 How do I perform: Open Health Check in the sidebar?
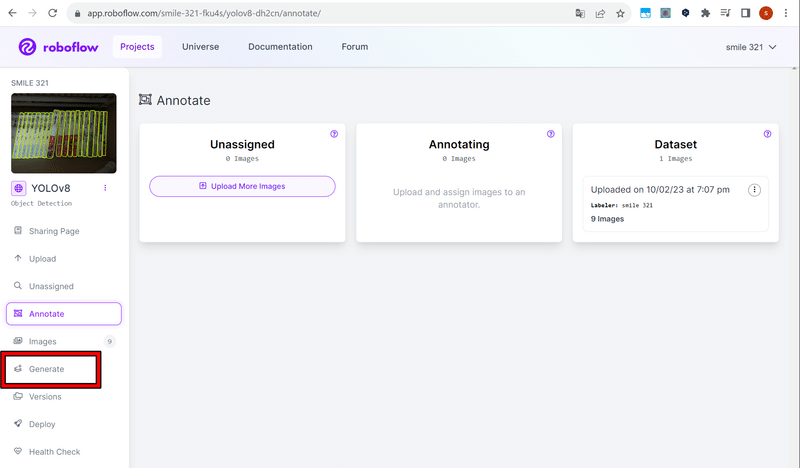(64, 452)
